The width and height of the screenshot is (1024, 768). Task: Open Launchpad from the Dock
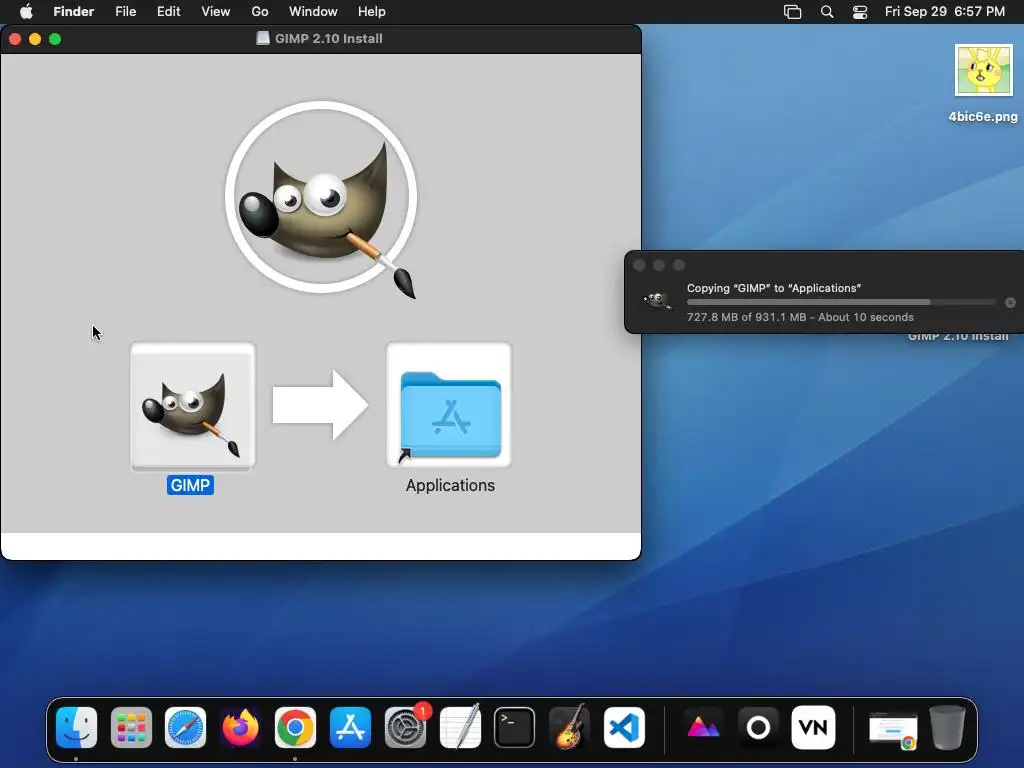pos(131,727)
